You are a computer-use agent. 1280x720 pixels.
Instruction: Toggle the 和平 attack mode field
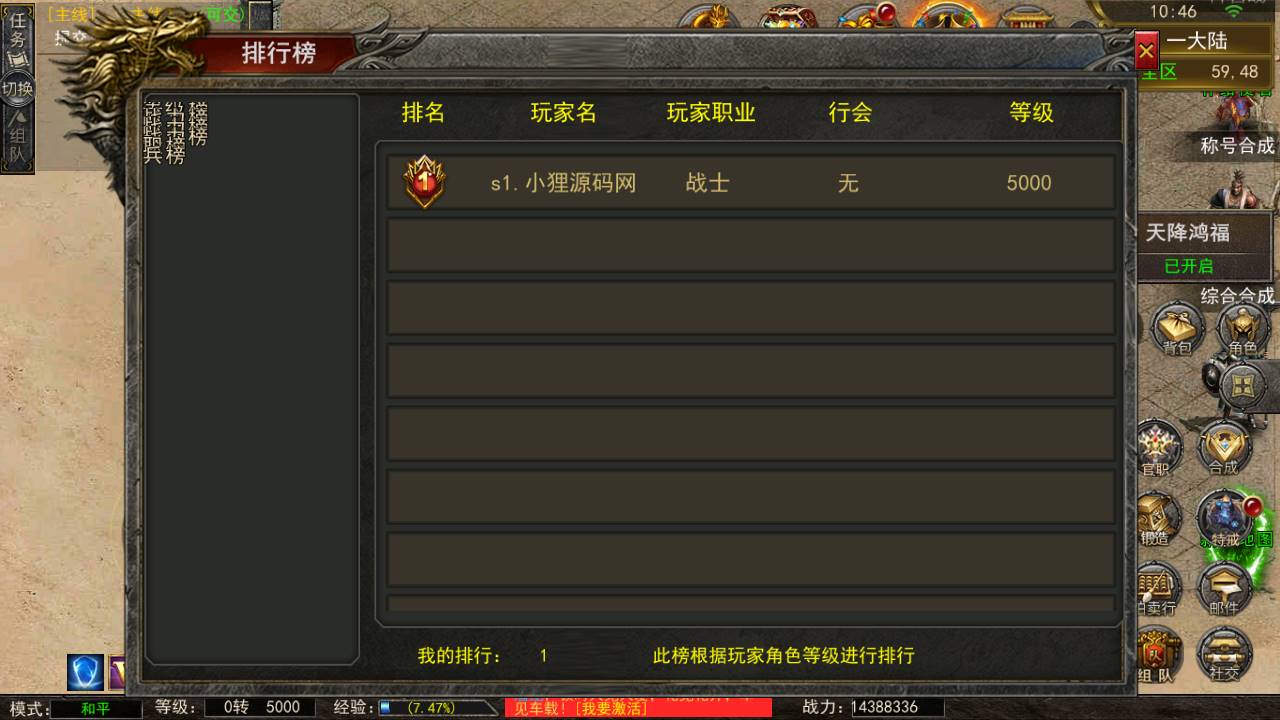[96, 708]
